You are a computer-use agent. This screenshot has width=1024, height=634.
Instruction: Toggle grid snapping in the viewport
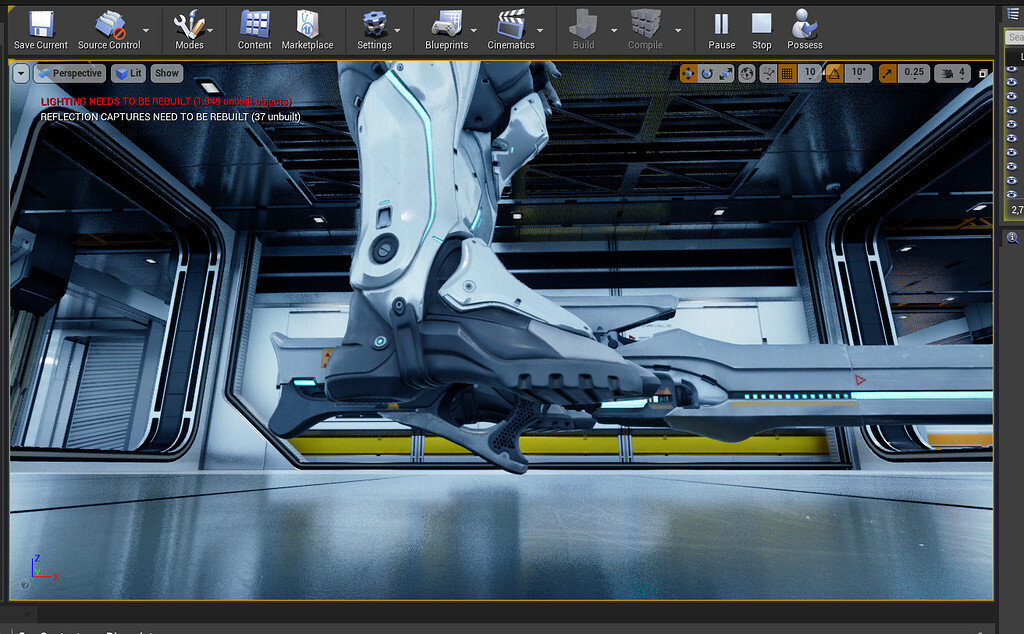(787, 73)
